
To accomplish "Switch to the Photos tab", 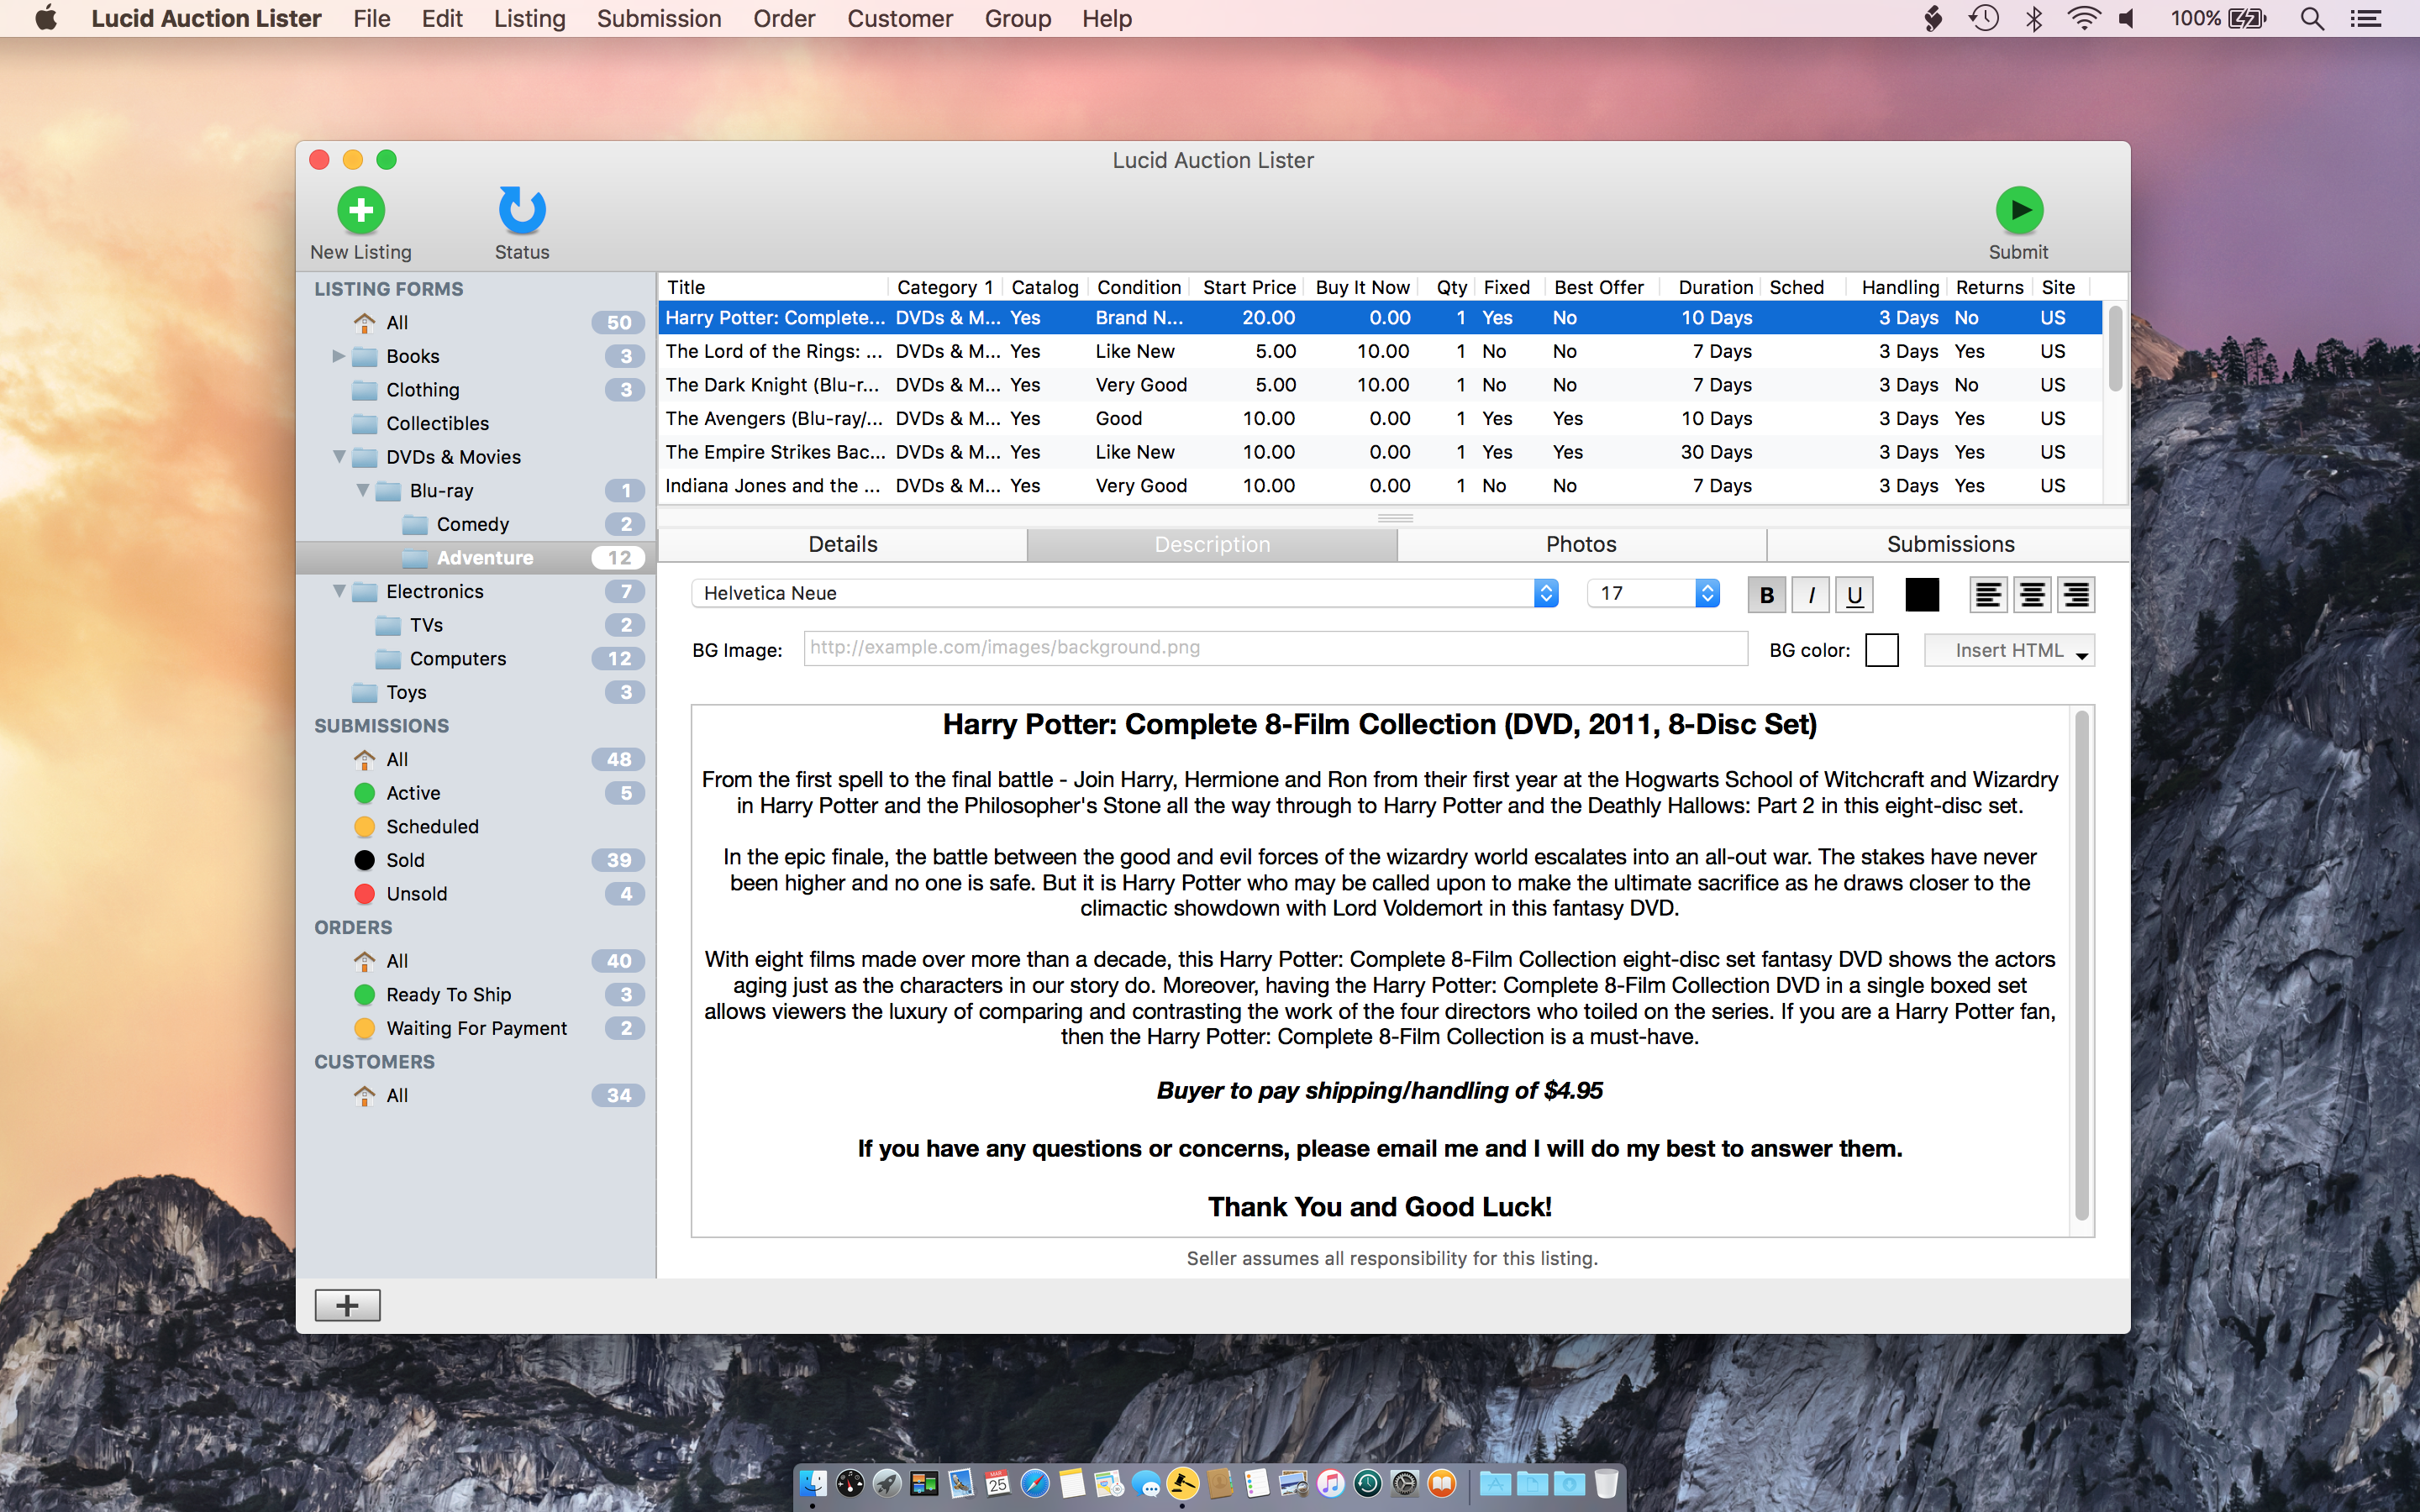I will click(x=1581, y=544).
